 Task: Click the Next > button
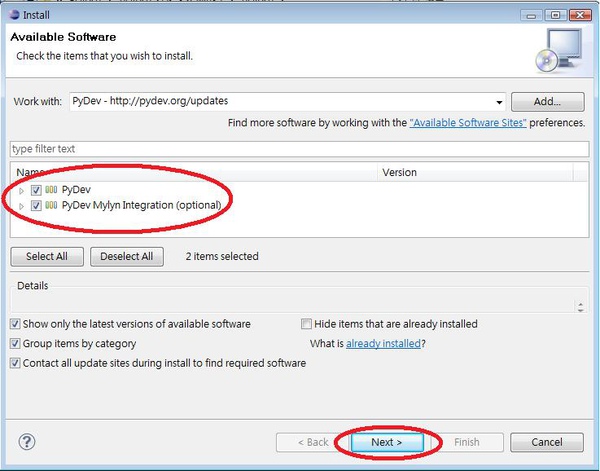[x=387, y=442]
